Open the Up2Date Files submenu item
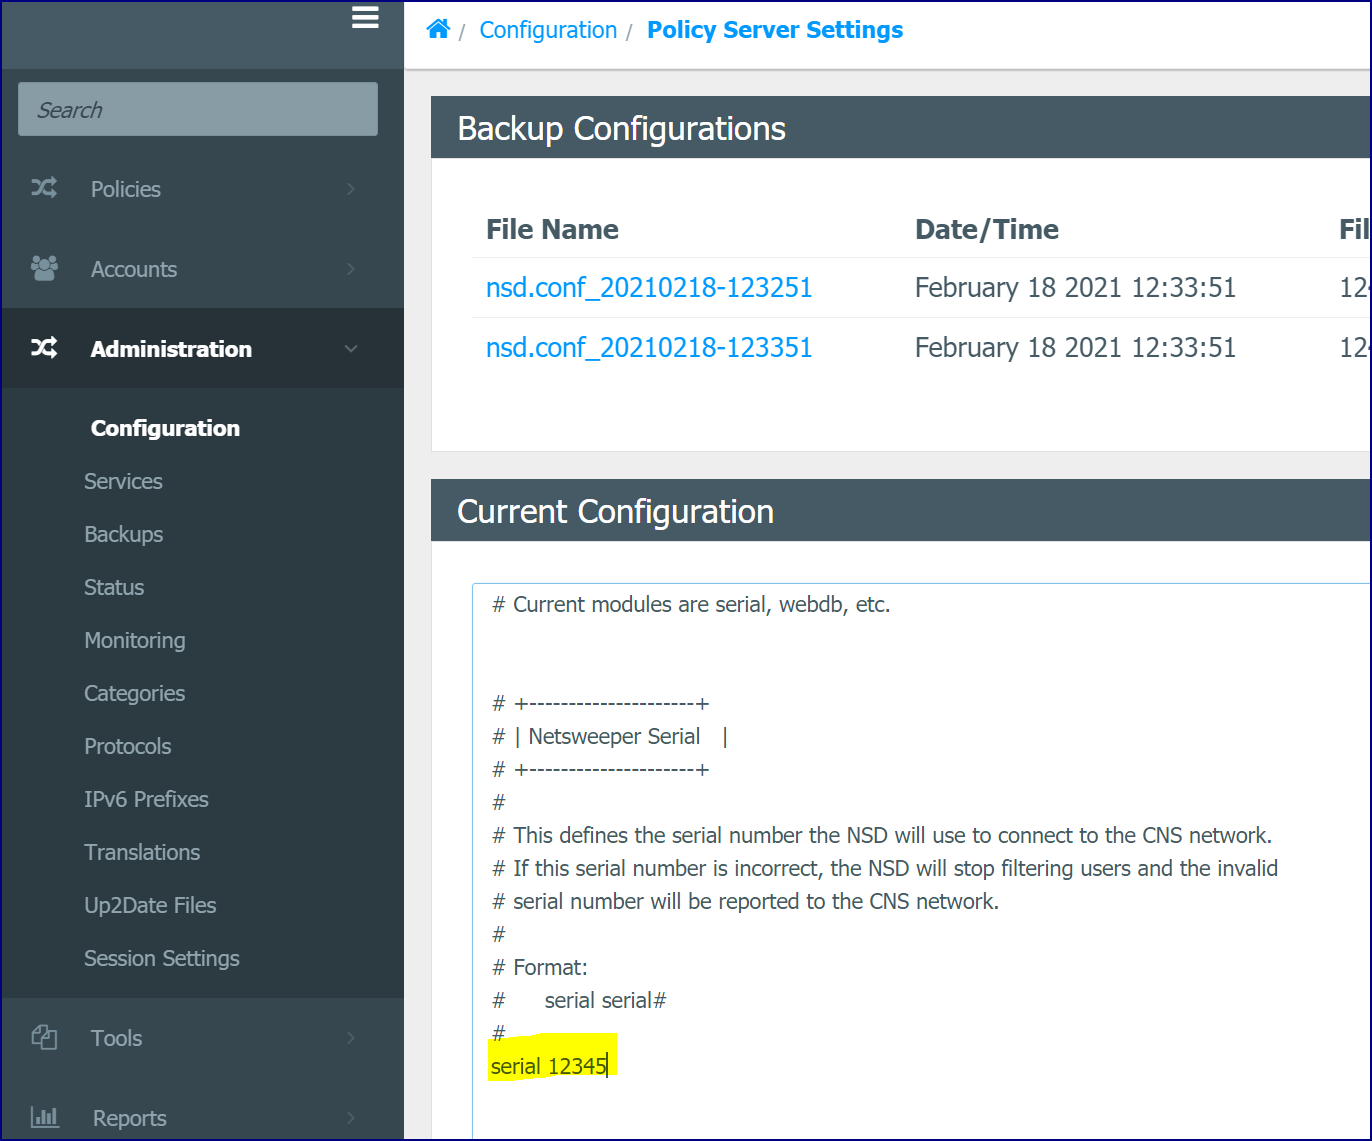1372x1141 pixels. click(150, 905)
